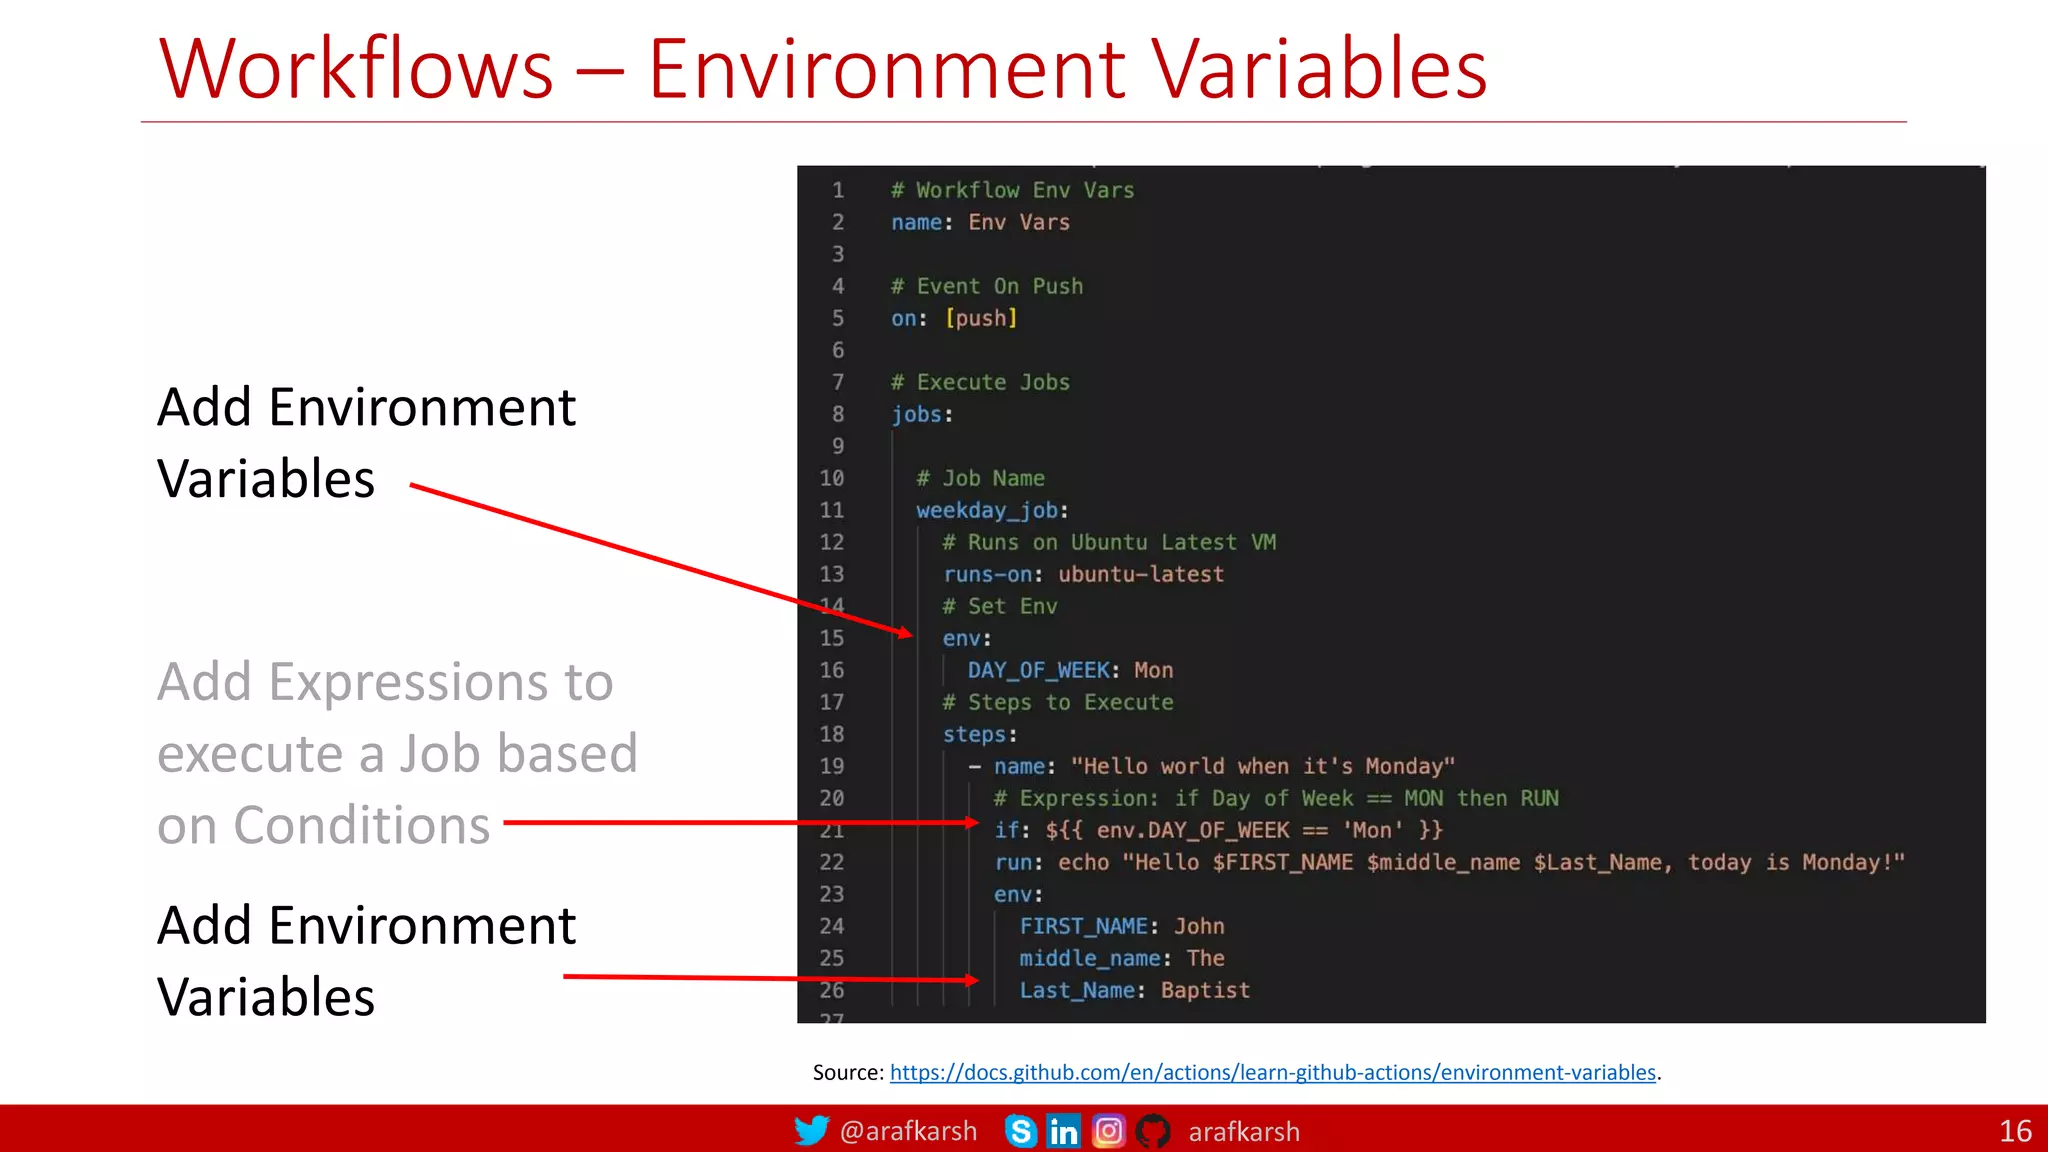Open the docs.github.com environment-variables source link
2048x1152 pixels.
coord(1273,1072)
